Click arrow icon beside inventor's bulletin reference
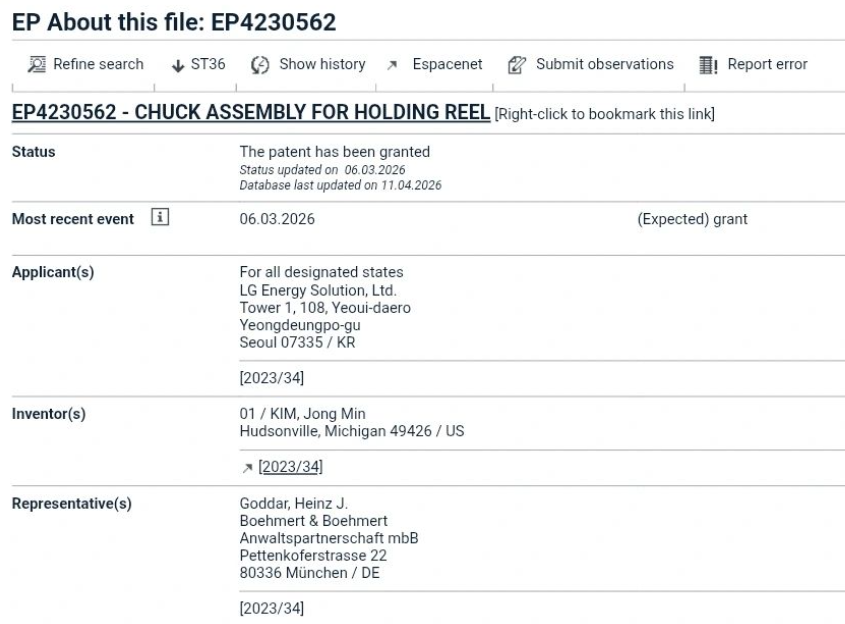Screen dimensions: 845x624 (x=246, y=467)
